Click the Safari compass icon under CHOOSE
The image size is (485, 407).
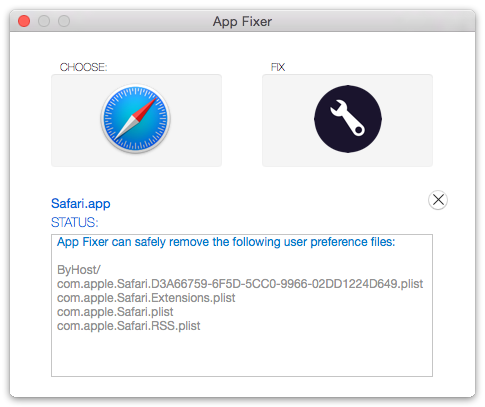(136, 119)
